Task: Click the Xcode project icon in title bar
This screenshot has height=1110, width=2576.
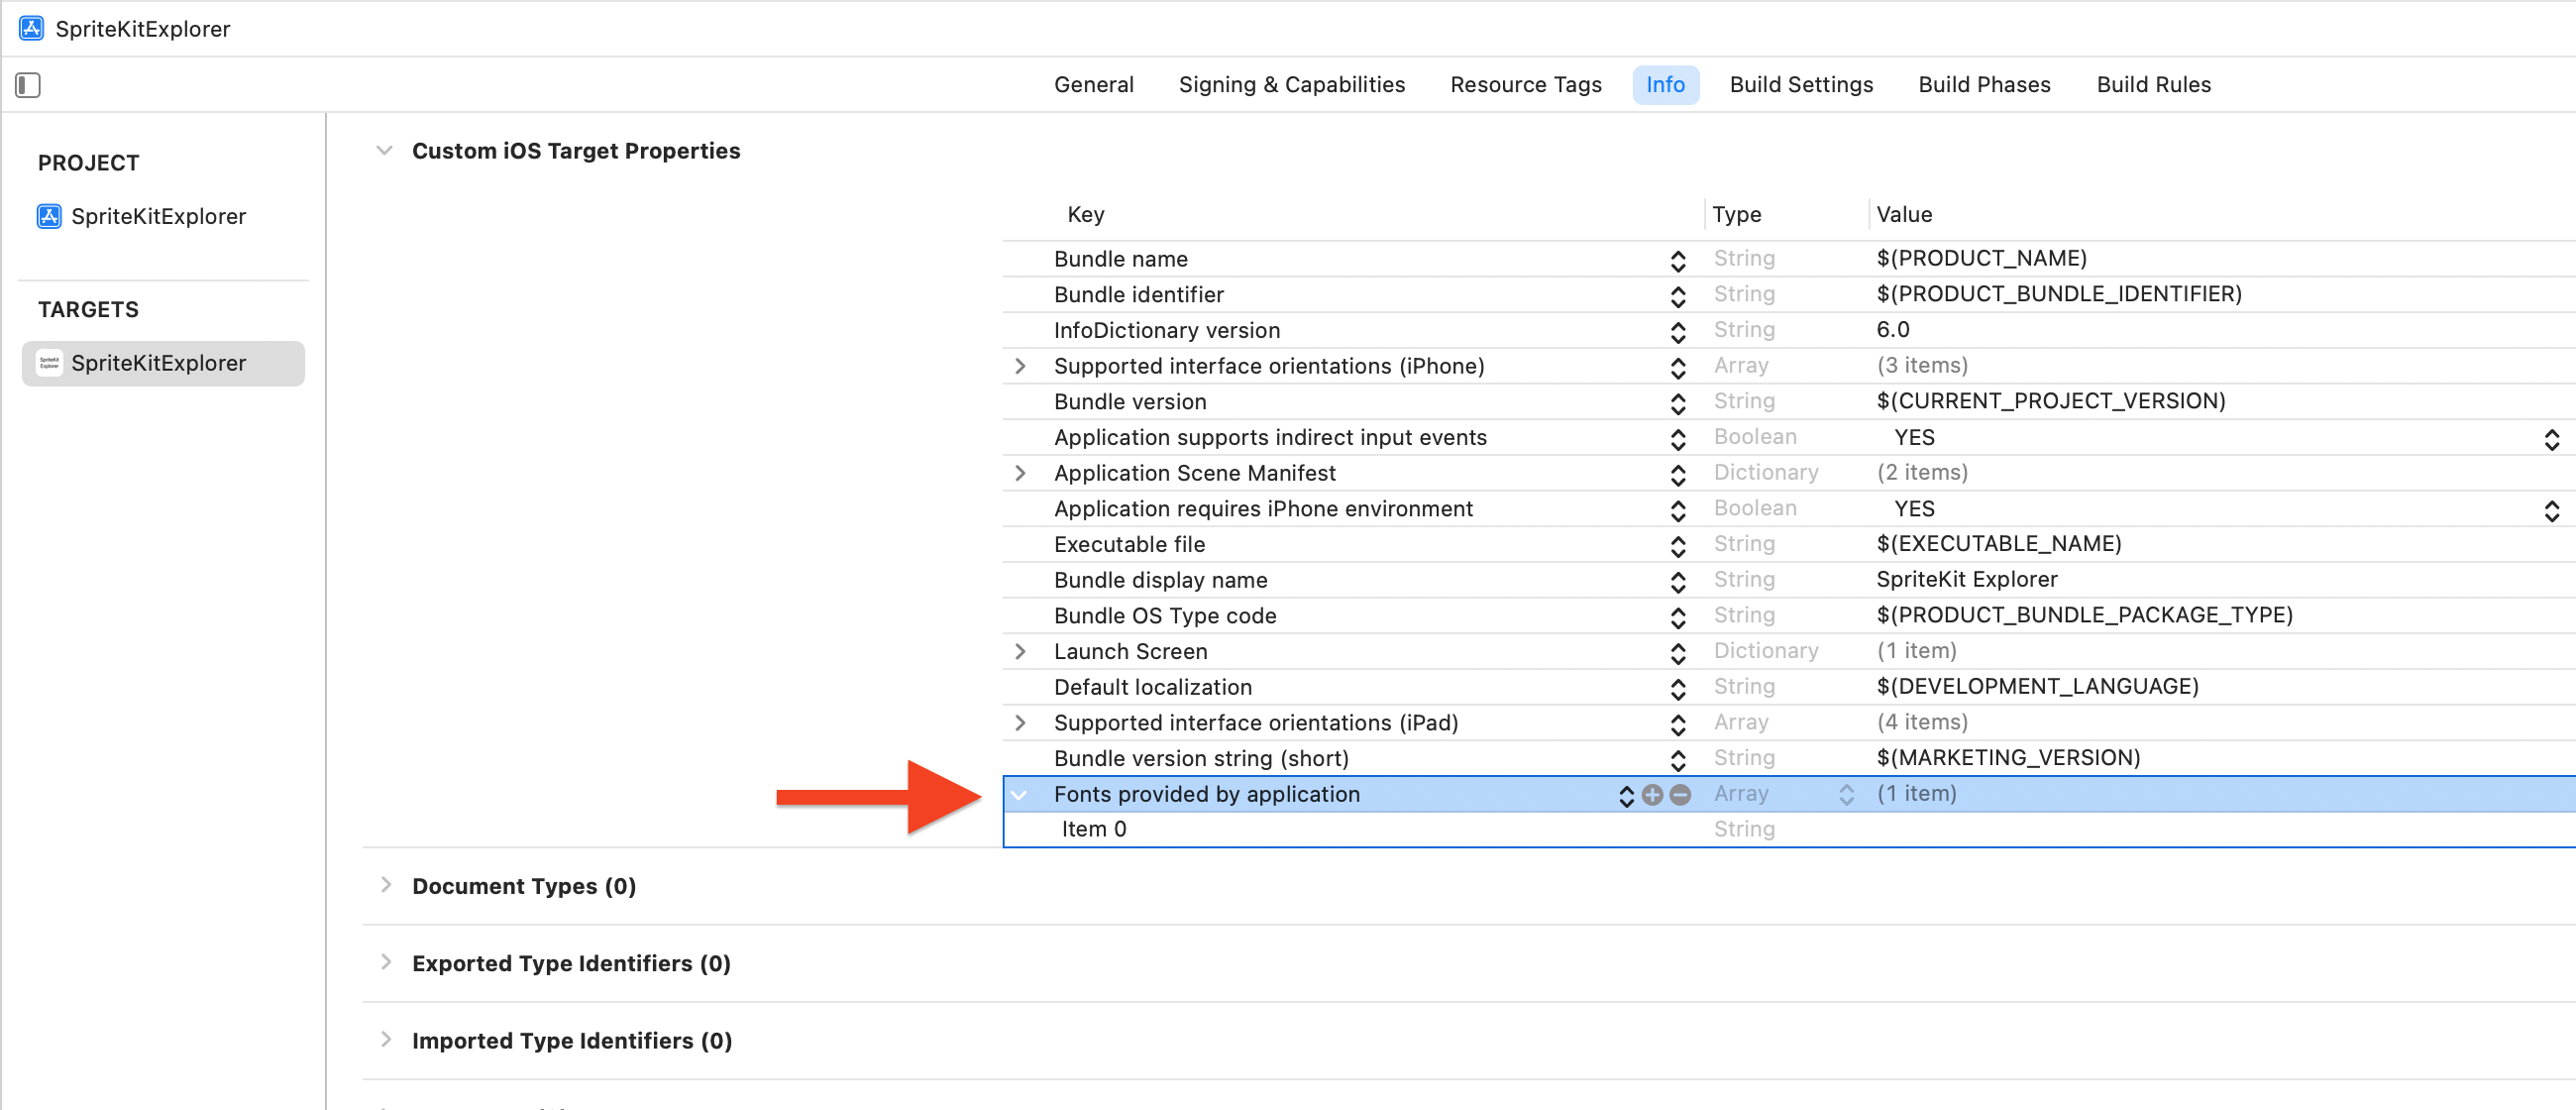Action: point(31,28)
